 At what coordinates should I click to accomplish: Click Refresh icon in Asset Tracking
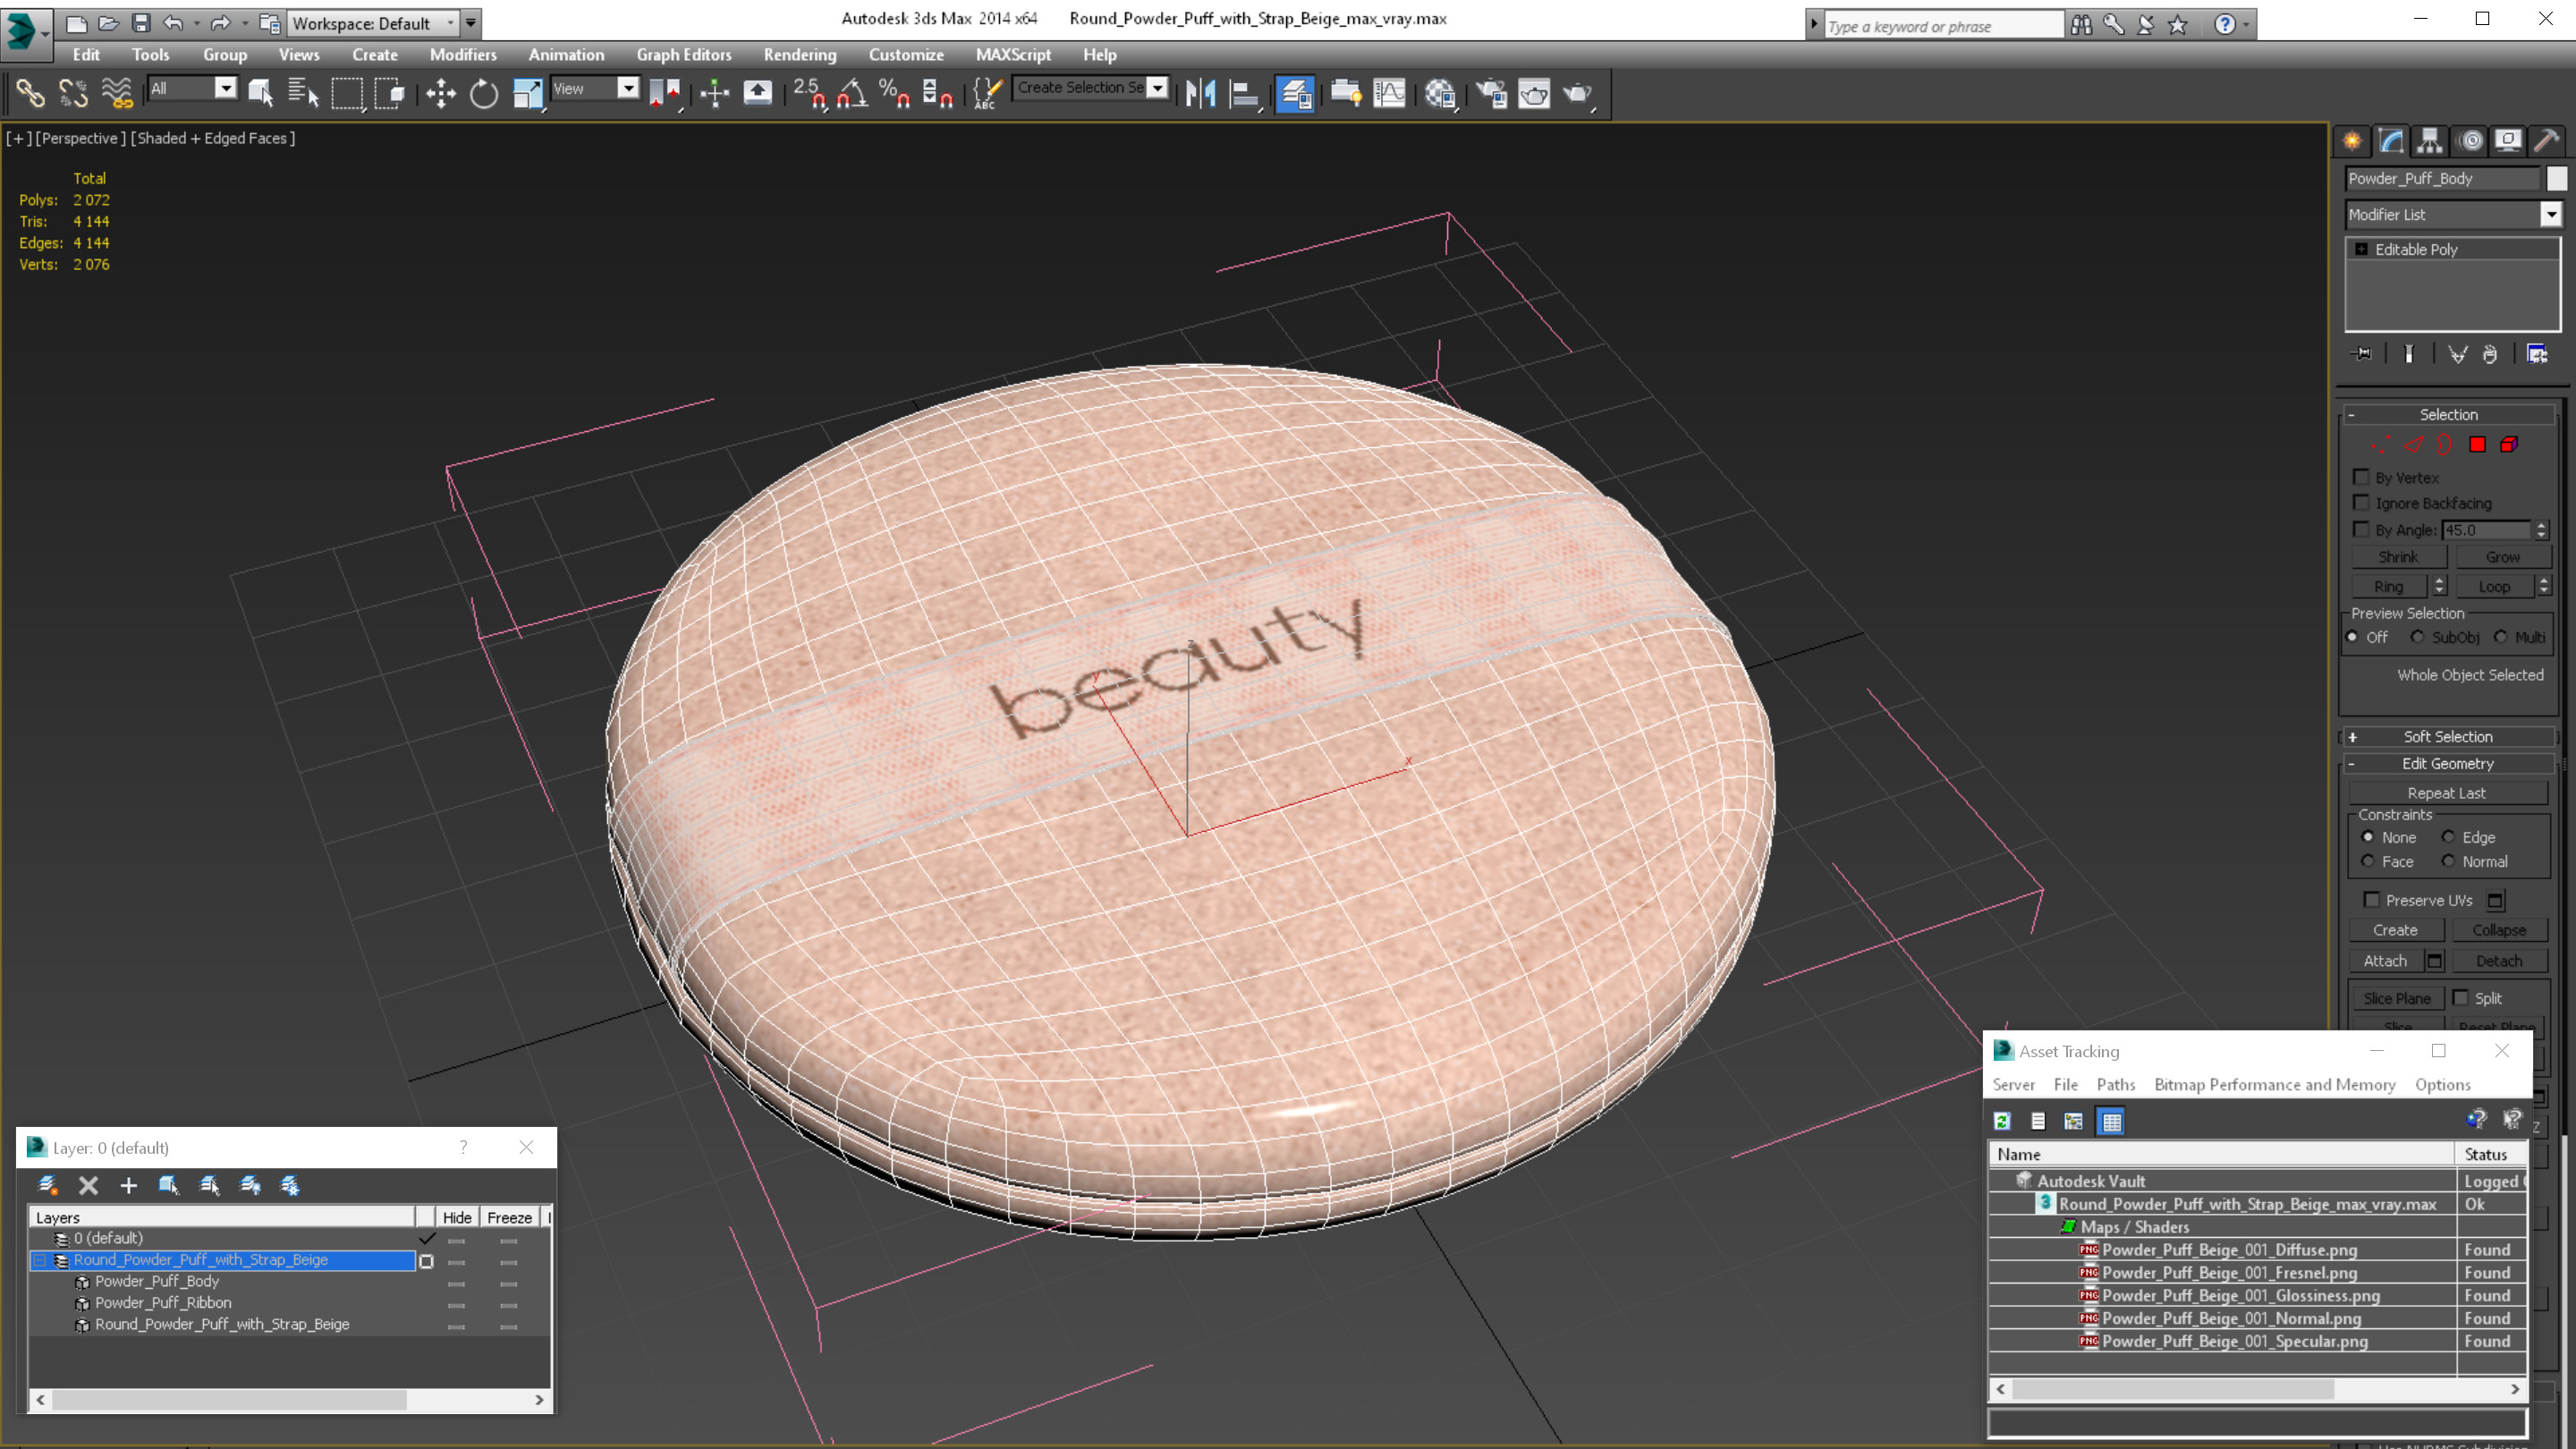(x=2002, y=1121)
